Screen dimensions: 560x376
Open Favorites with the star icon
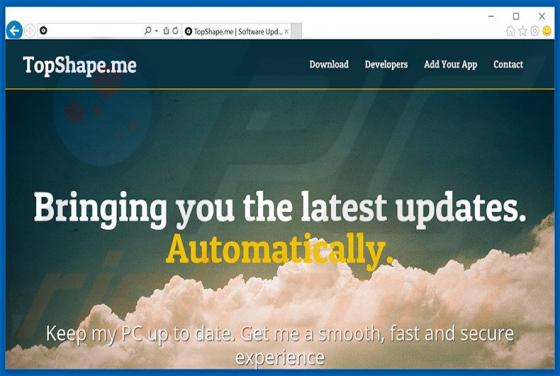pyautogui.click(x=522, y=31)
